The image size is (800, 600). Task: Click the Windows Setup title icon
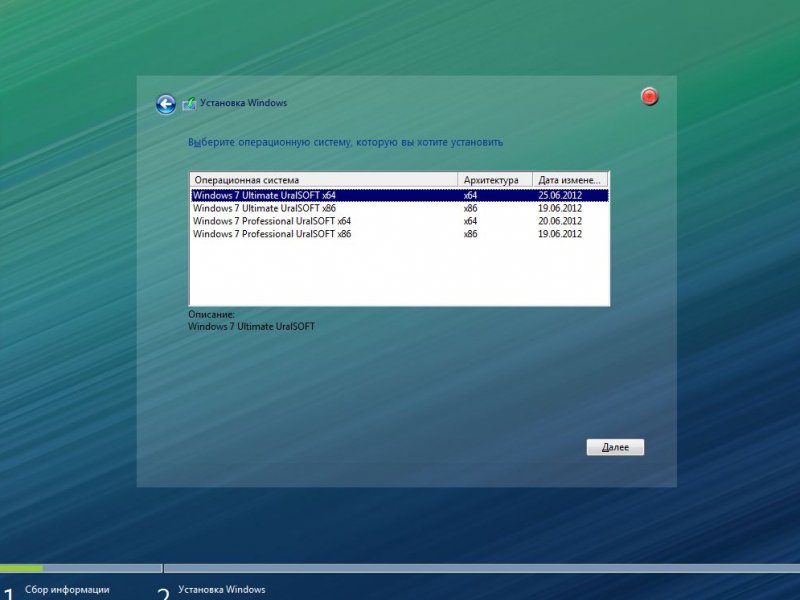pos(189,104)
